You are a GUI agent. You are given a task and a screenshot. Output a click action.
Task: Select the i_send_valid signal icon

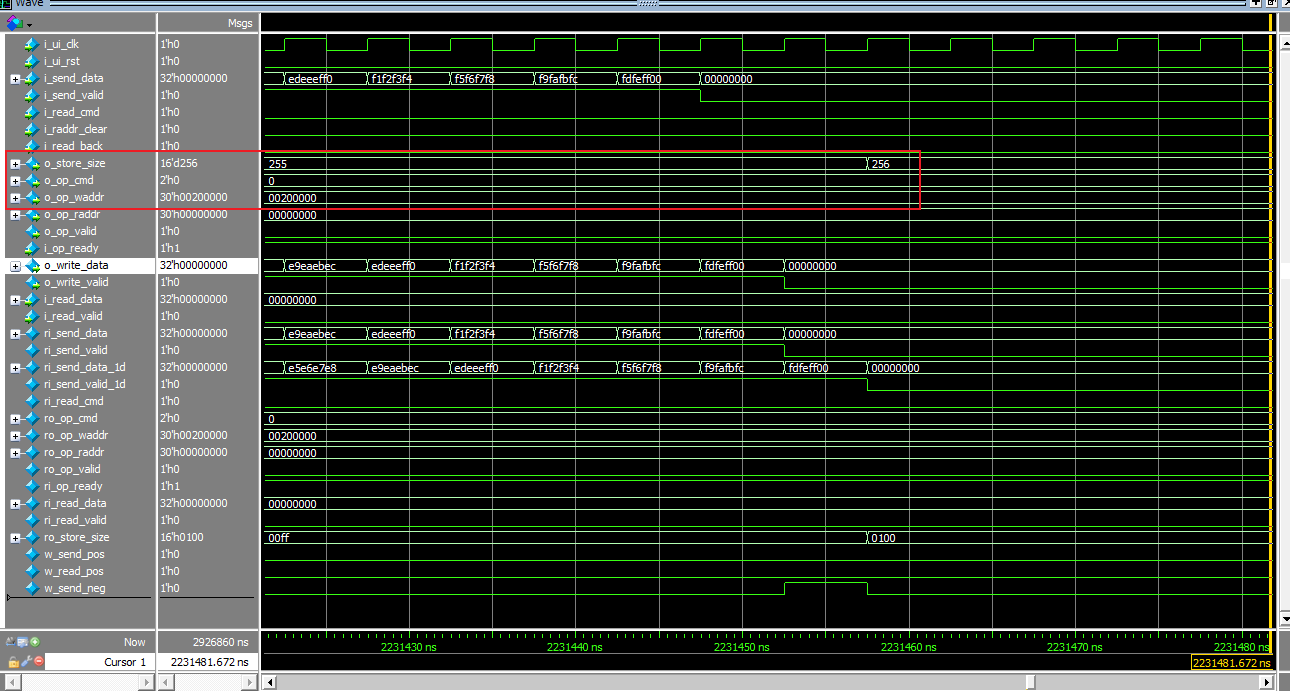click(31, 95)
